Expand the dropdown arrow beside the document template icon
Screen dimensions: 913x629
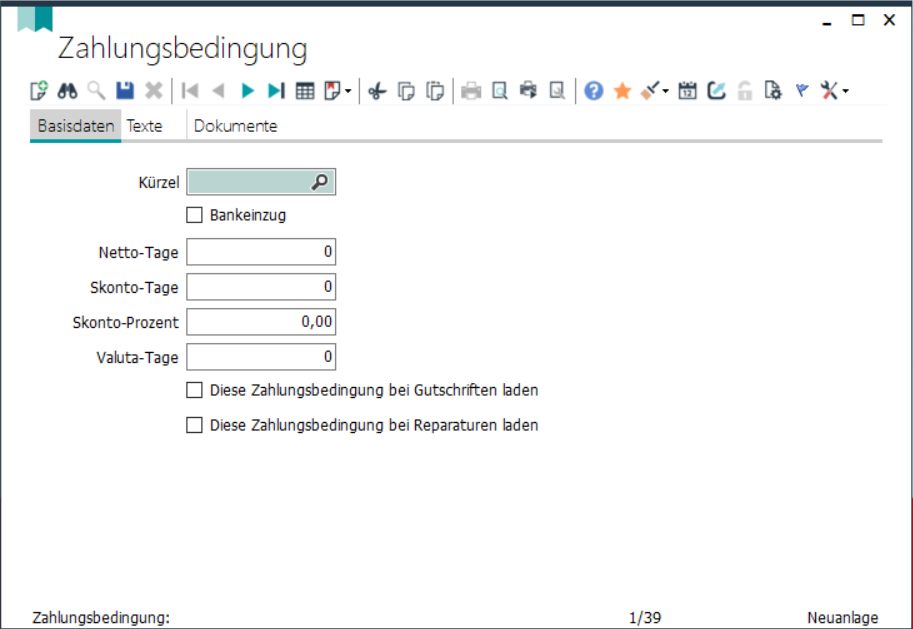pos(348,91)
